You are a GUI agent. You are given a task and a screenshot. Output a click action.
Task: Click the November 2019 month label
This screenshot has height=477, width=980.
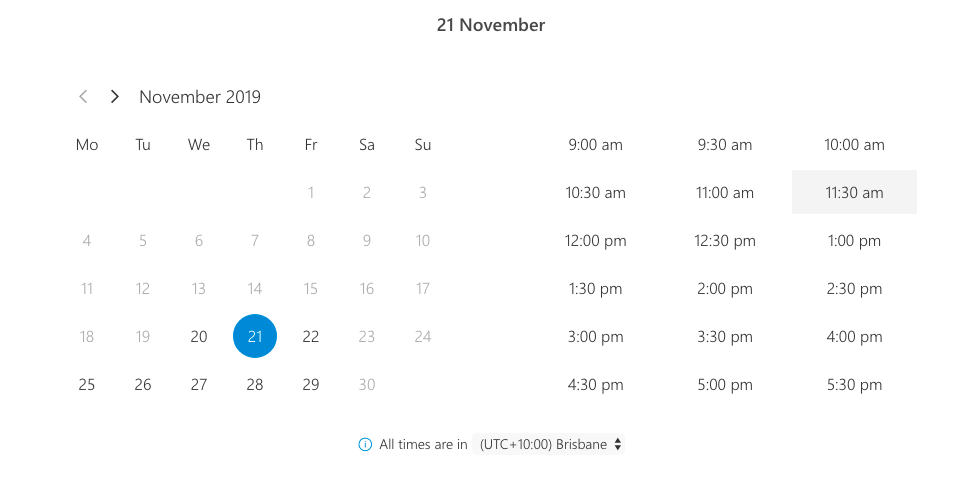200,97
